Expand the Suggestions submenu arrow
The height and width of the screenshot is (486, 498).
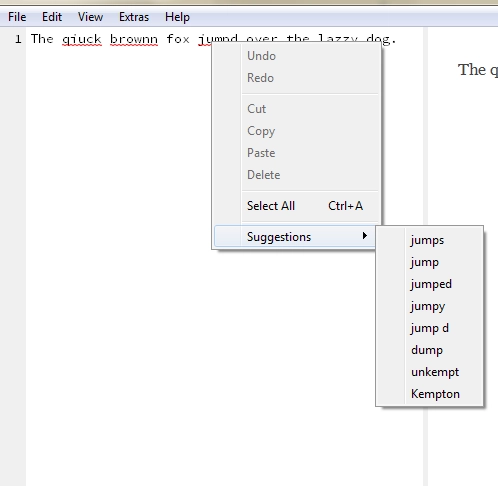click(x=365, y=236)
